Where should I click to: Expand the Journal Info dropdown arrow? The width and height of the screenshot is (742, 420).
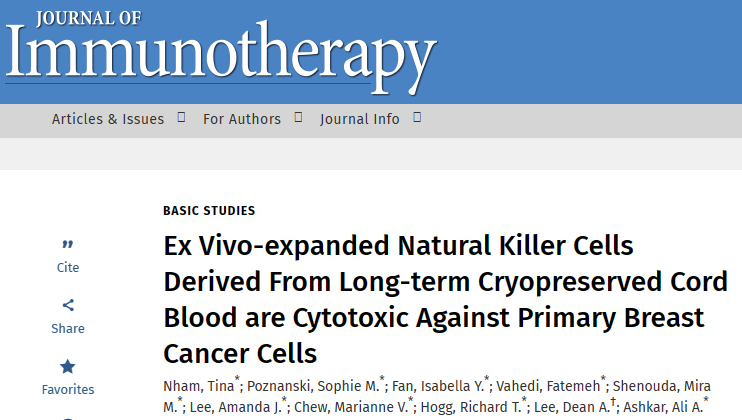pyautogui.click(x=417, y=117)
